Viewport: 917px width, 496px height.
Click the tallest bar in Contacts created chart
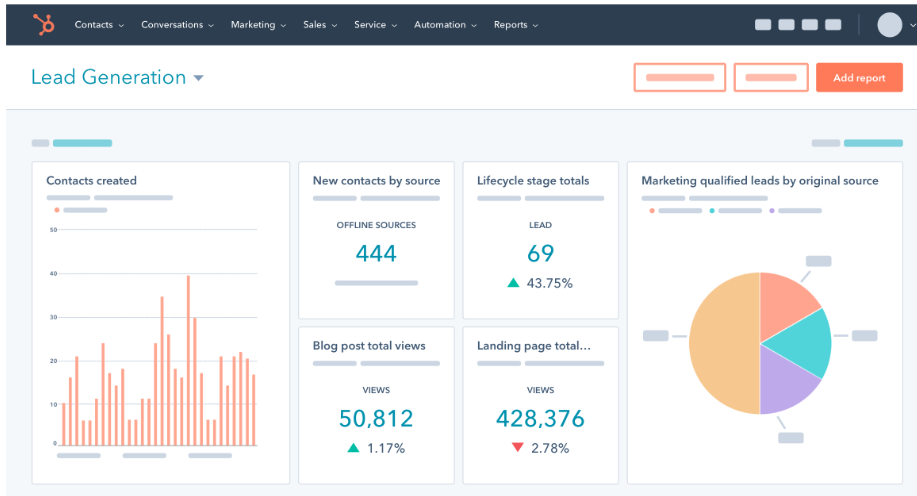188,360
